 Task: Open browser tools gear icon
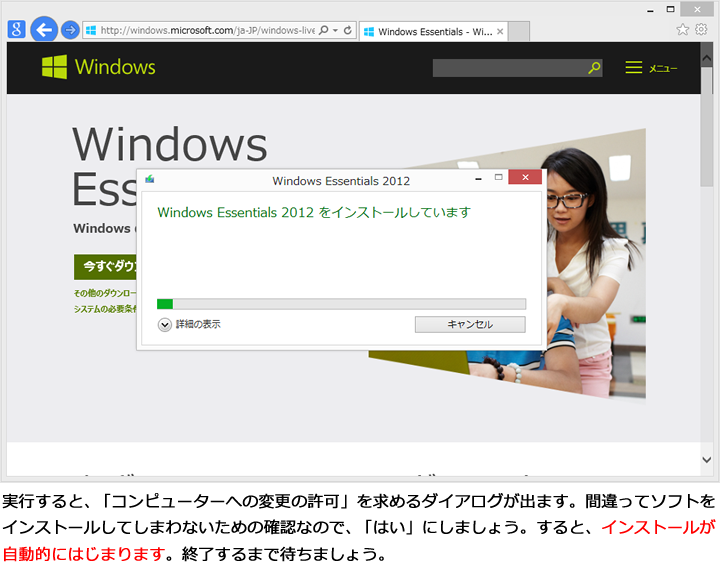[x=701, y=29]
